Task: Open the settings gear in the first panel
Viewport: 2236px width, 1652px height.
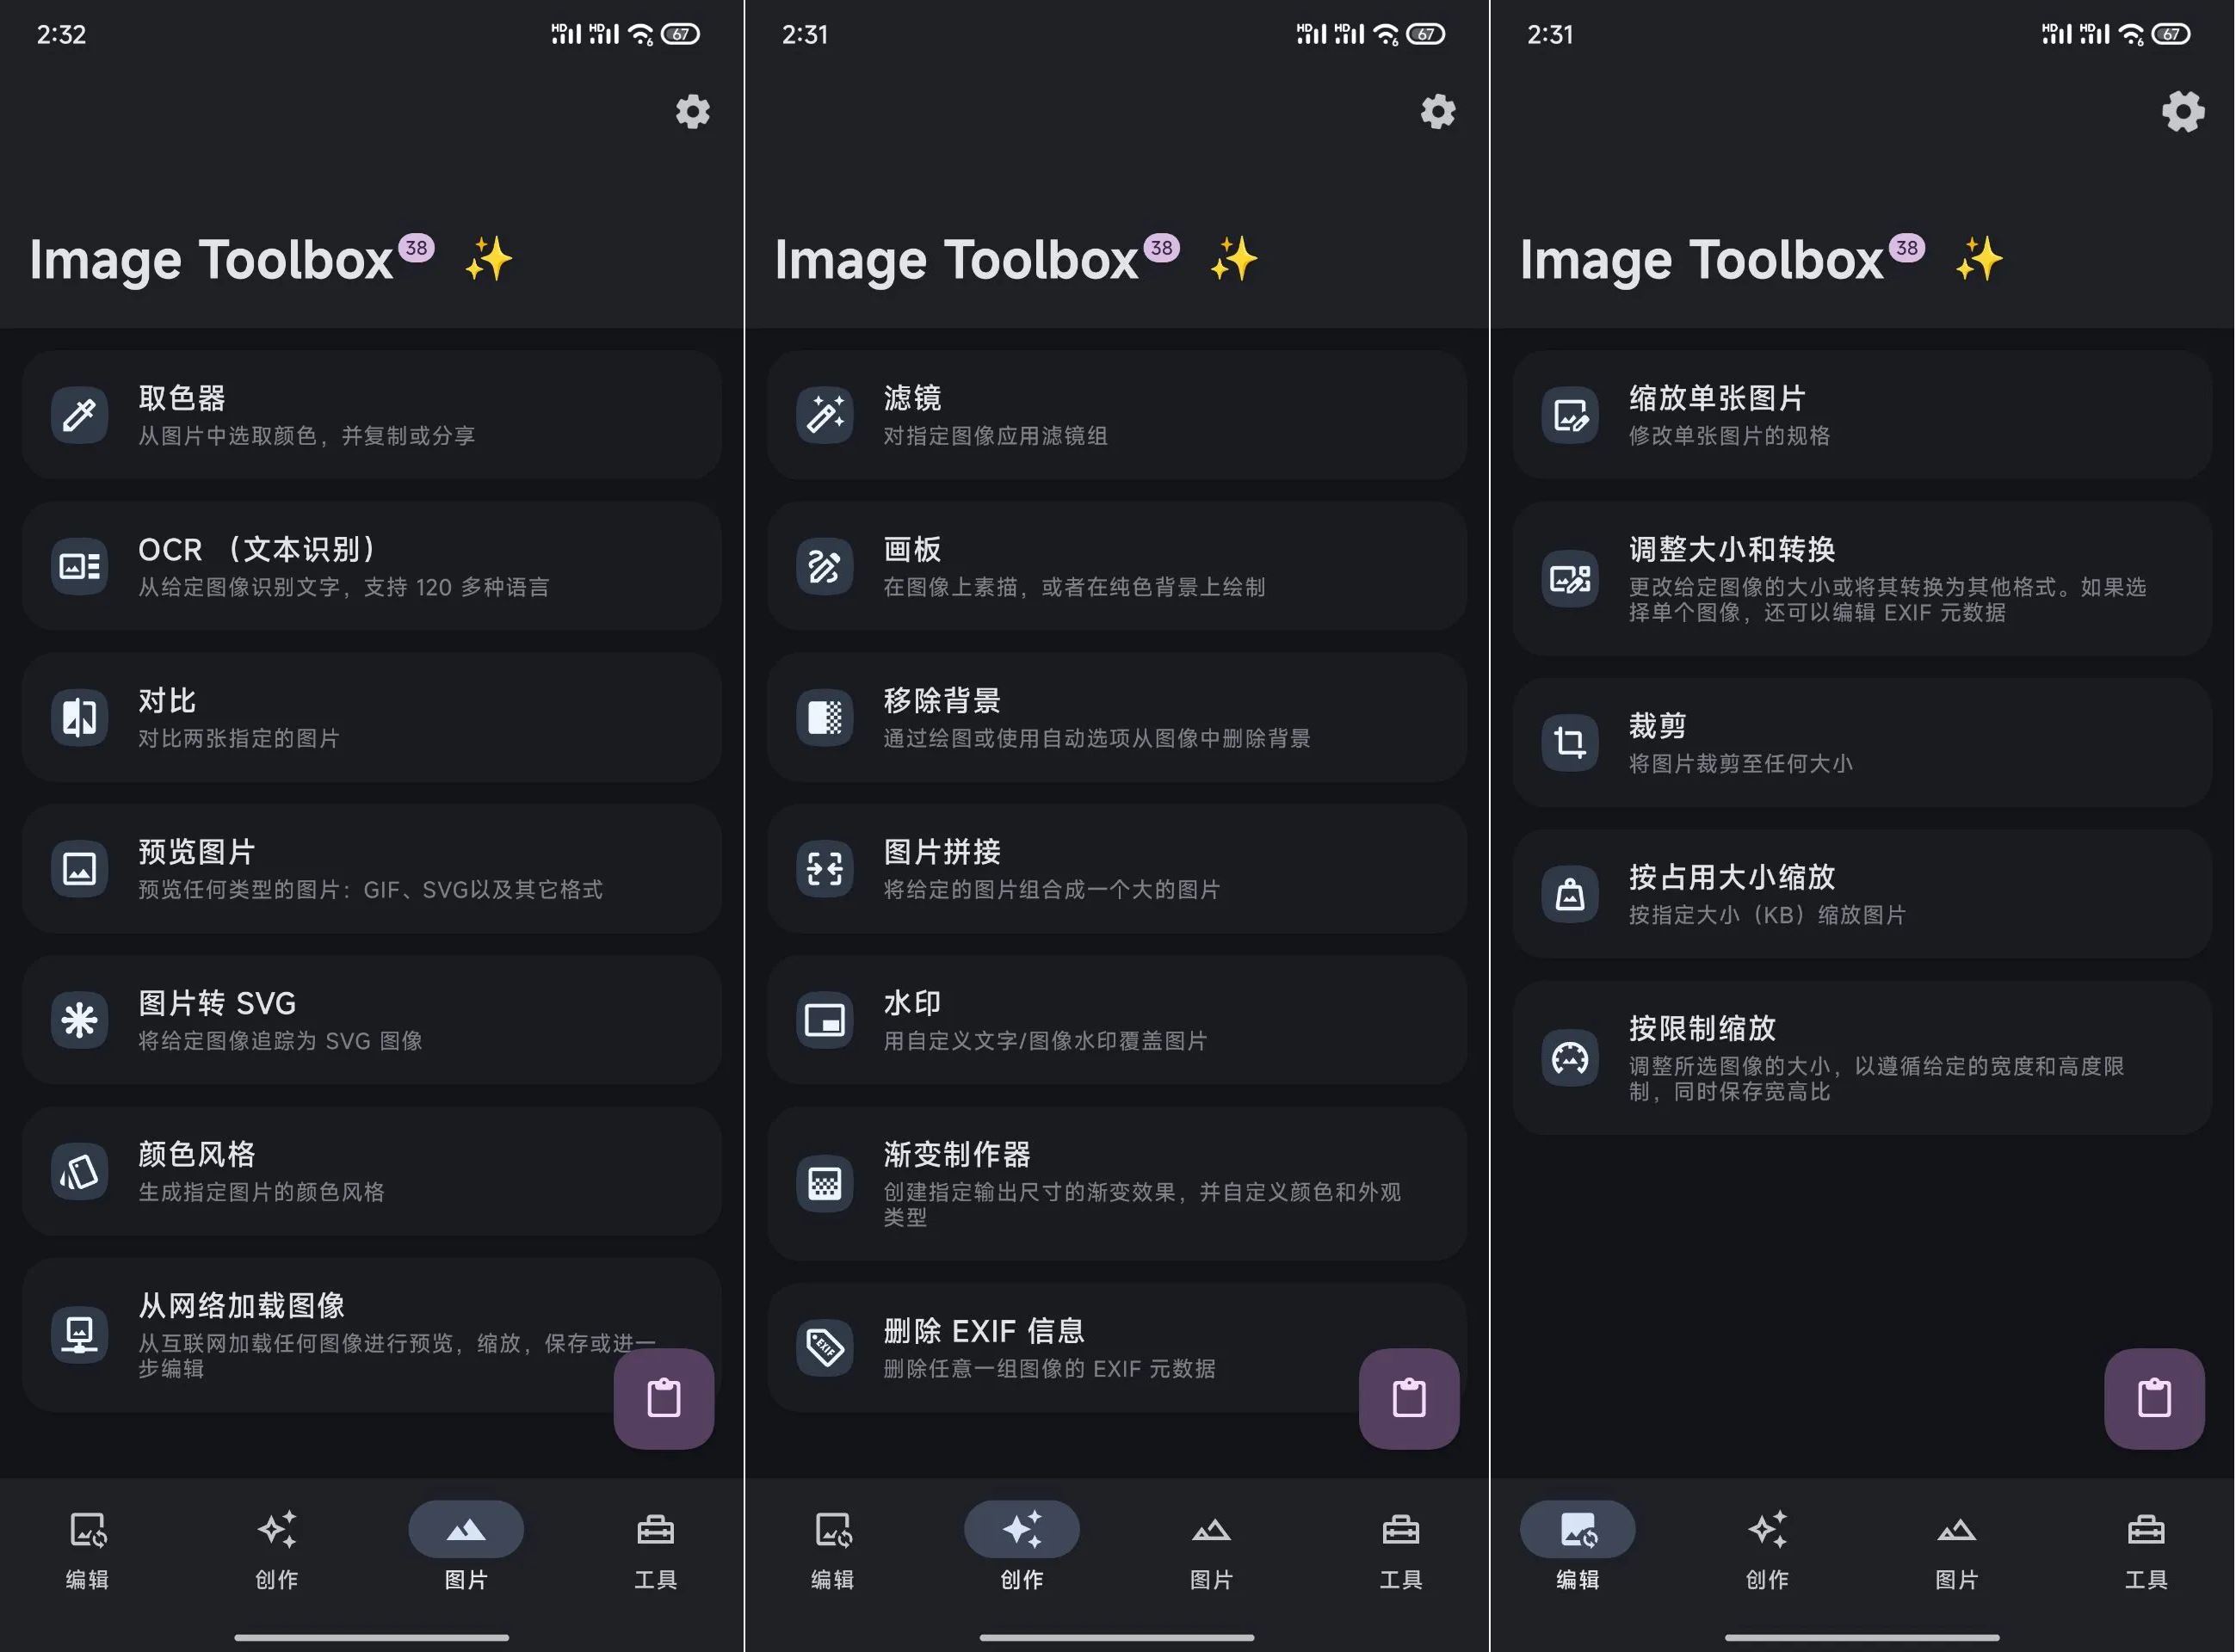Action: (692, 111)
